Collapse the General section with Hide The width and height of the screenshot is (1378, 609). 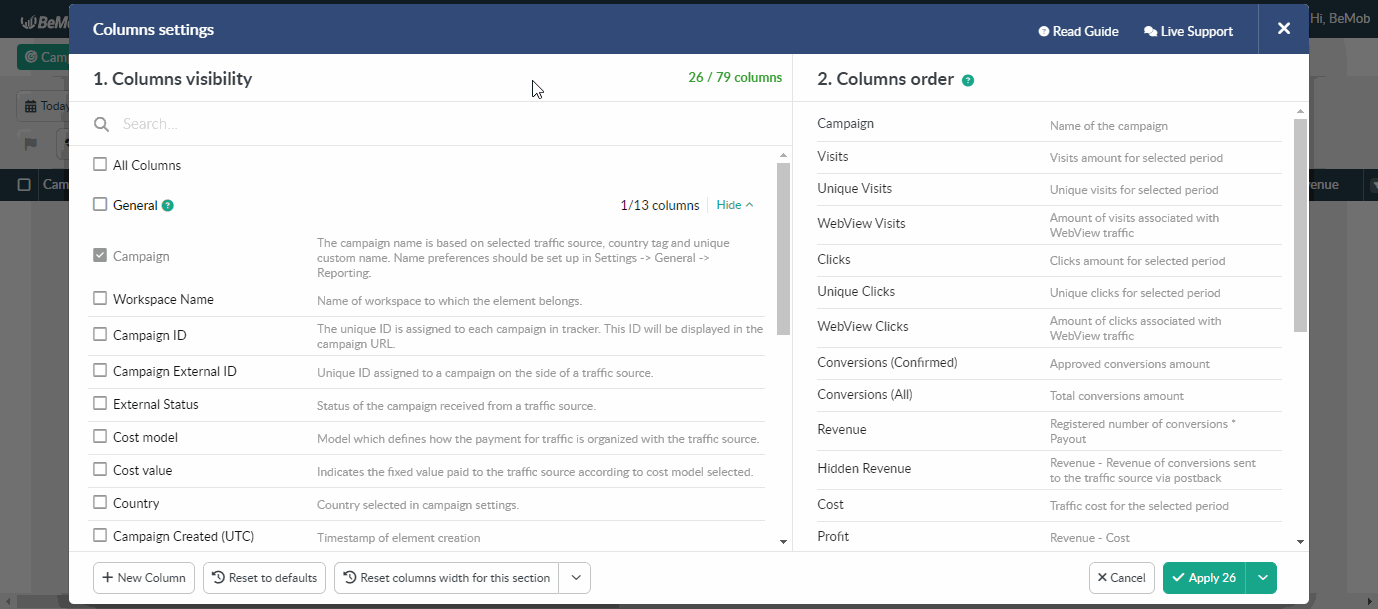735,205
